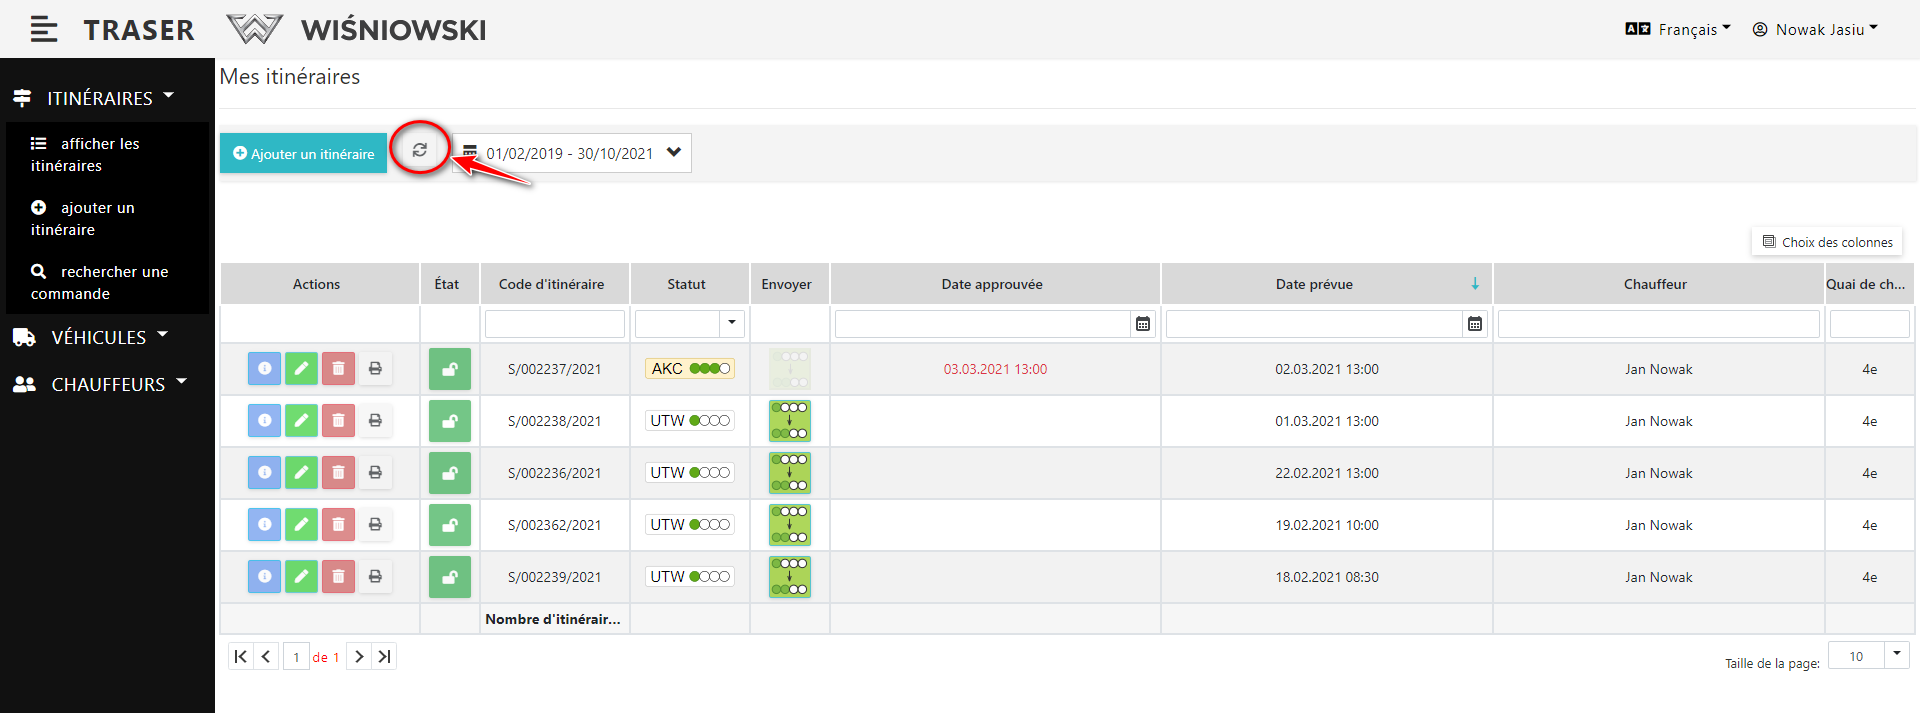This screenshot has width=1920, height=713.
Task: Toggle lock state of itinerary S/002237/2021
Action: (x=450, y=369)
